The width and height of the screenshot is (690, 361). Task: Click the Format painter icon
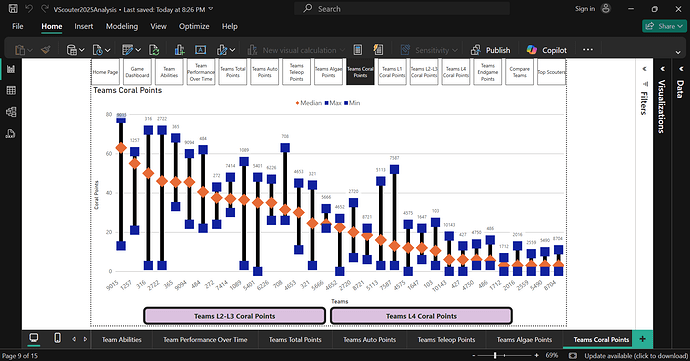coord(45,50)
